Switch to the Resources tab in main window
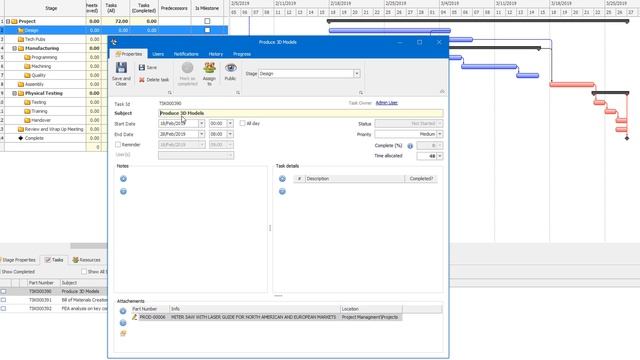 click(87, 260)
